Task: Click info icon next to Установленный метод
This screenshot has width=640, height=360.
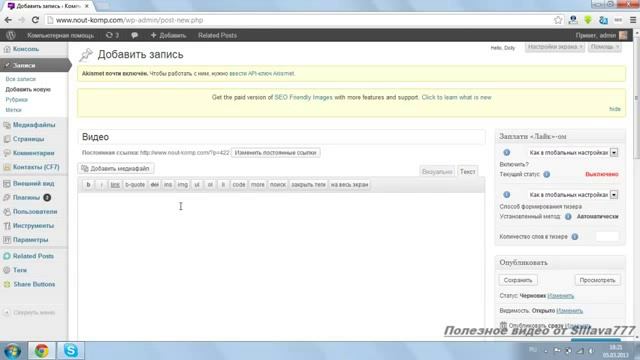Action: pyautogui.click(x=568, y=217)
